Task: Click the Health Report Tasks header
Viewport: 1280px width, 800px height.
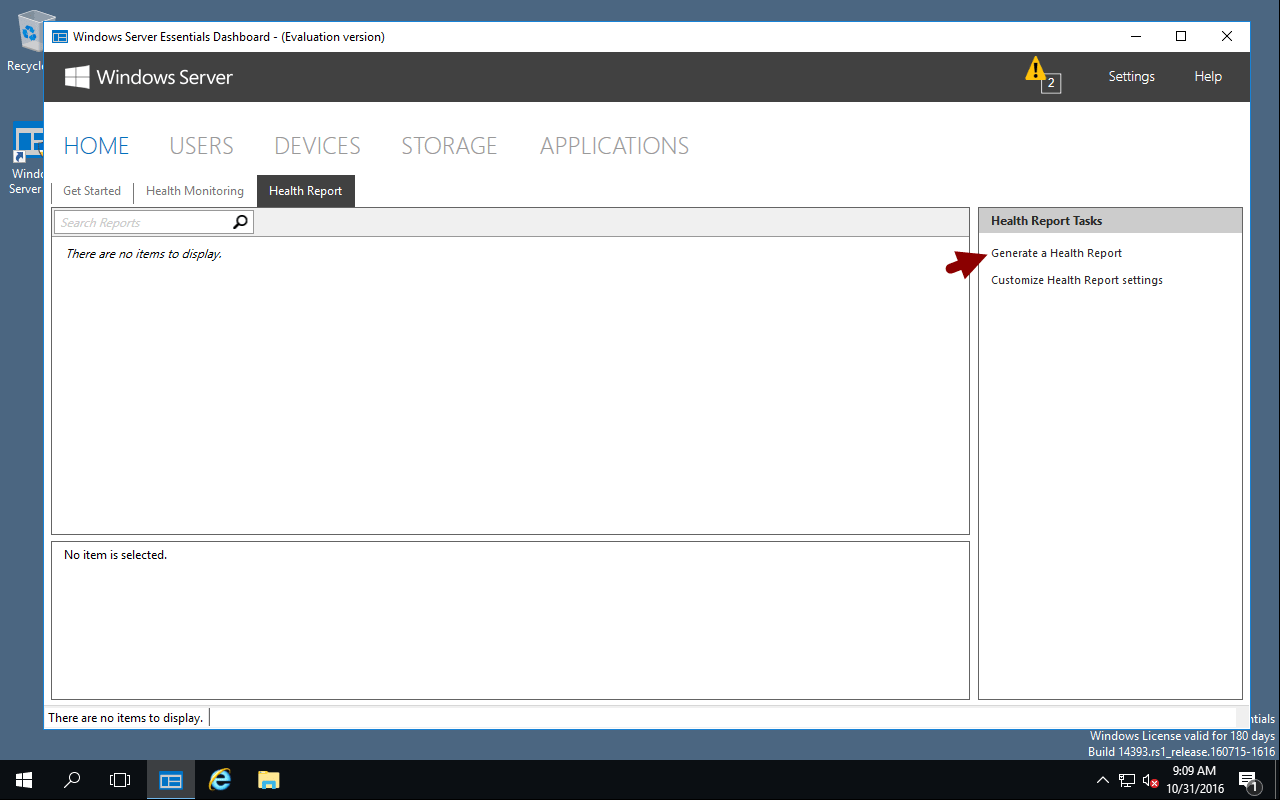Action: point(1110,221)
